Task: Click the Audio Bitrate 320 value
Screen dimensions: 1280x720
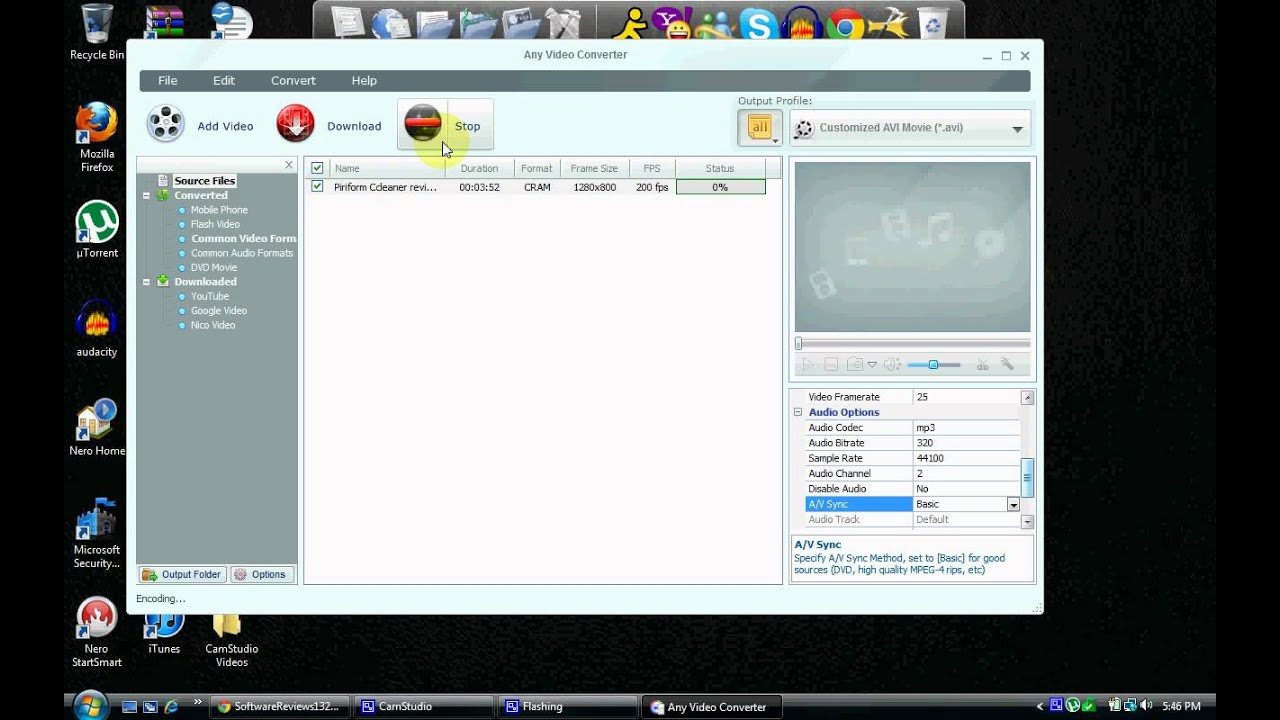Action: [x=966, y=443]
